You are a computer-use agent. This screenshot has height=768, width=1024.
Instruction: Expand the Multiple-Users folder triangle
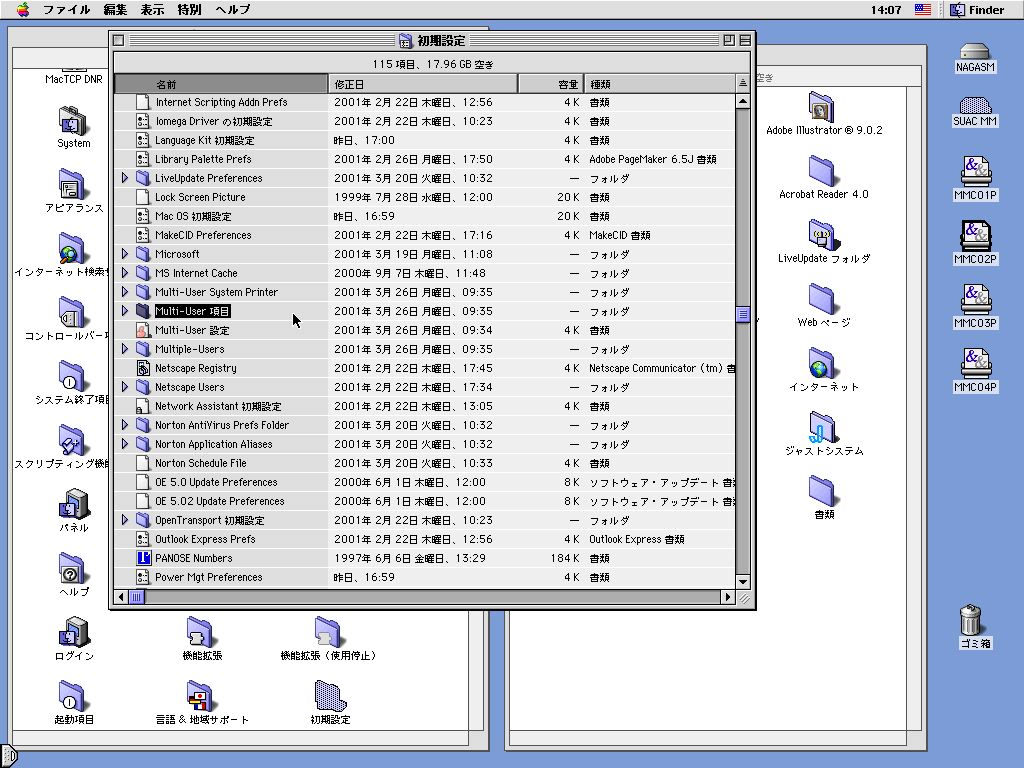coord(125,349)
